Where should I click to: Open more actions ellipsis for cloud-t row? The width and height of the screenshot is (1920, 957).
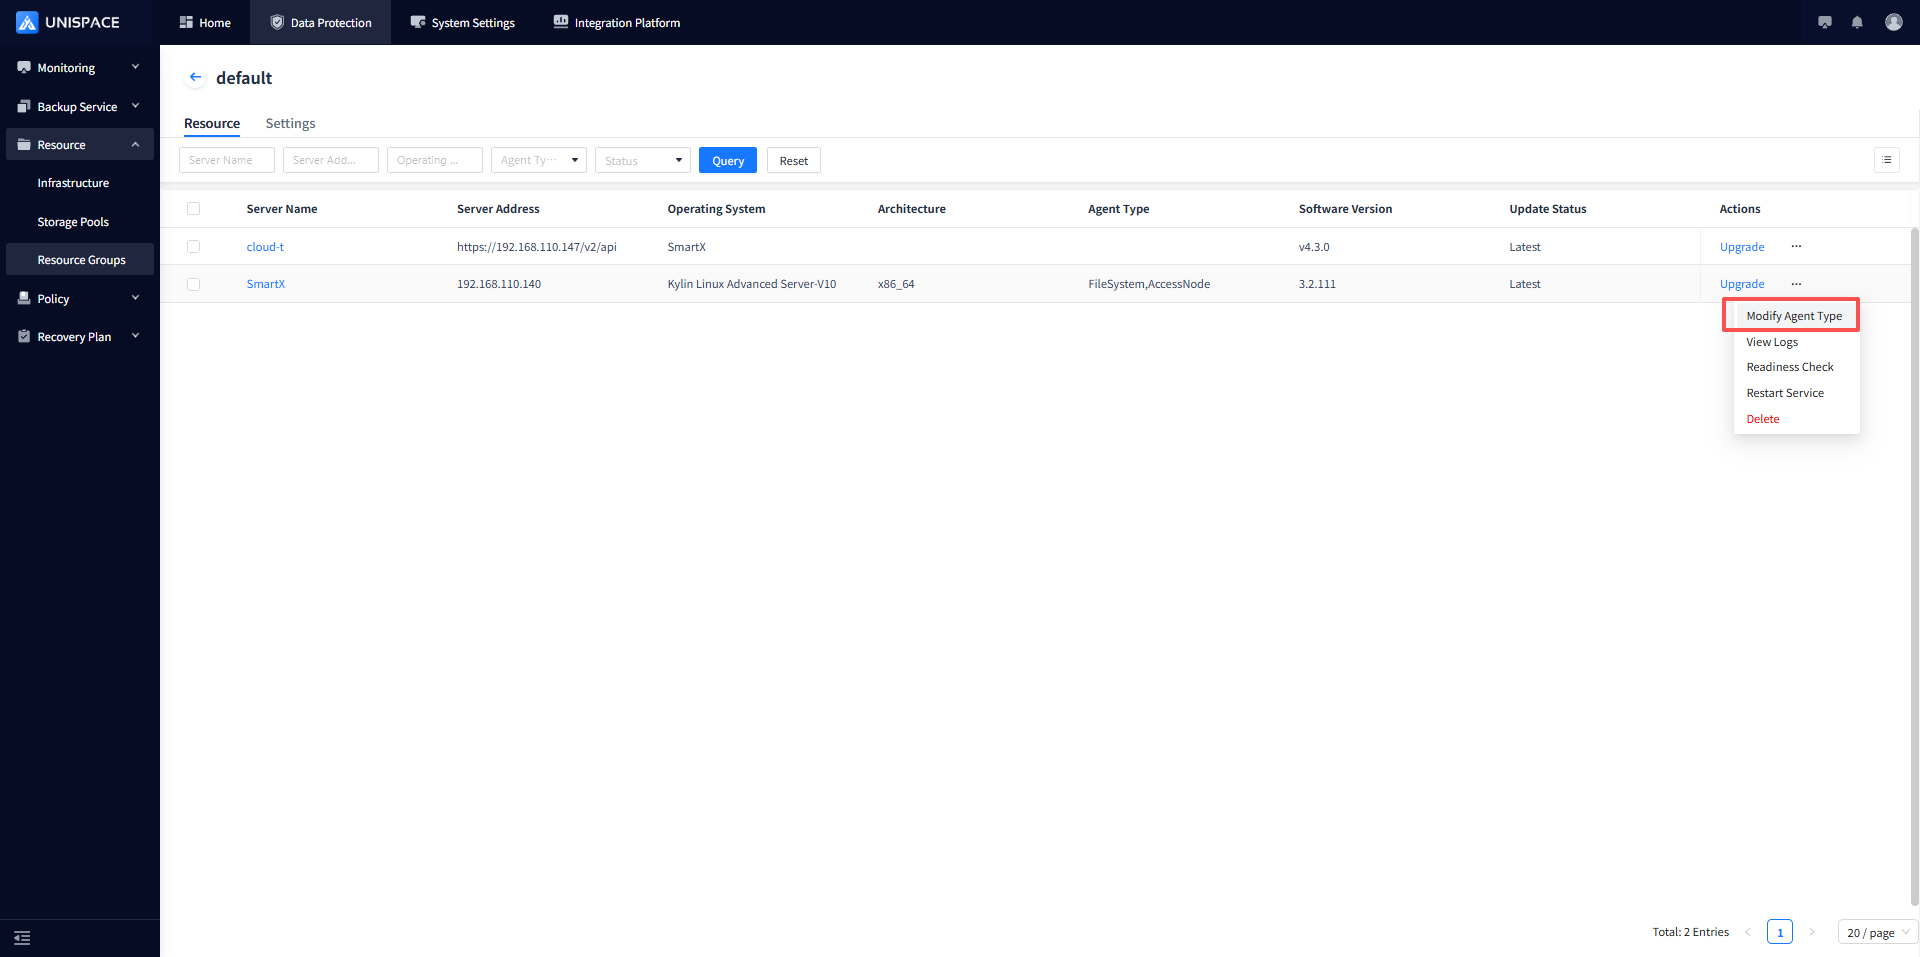(x=1796, y=246)
